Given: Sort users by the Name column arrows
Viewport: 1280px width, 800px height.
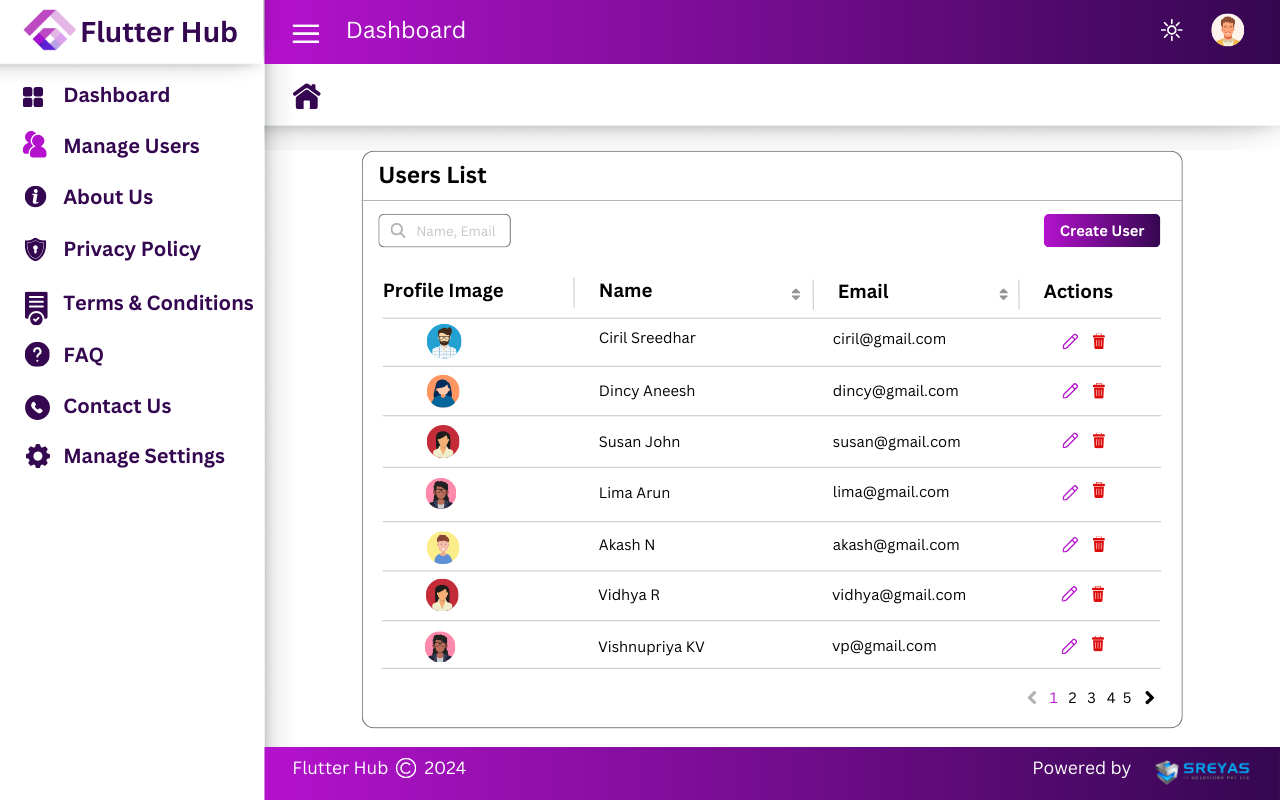Looking at the screenshot, I should [x=795, y=294].
